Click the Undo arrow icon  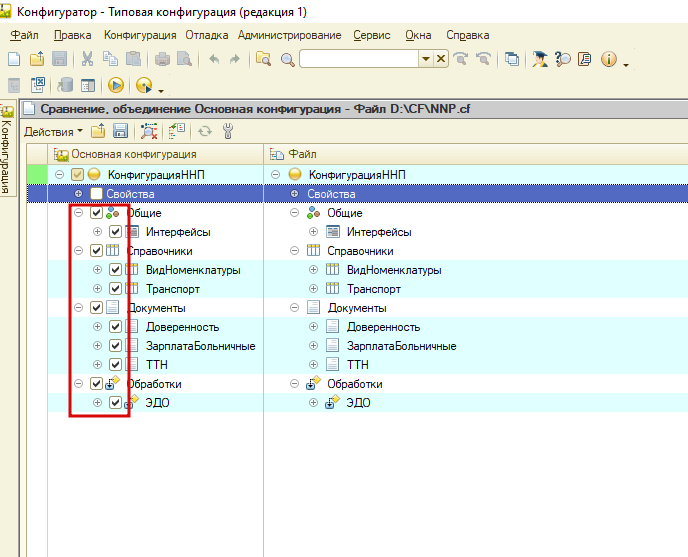point(214,59)
